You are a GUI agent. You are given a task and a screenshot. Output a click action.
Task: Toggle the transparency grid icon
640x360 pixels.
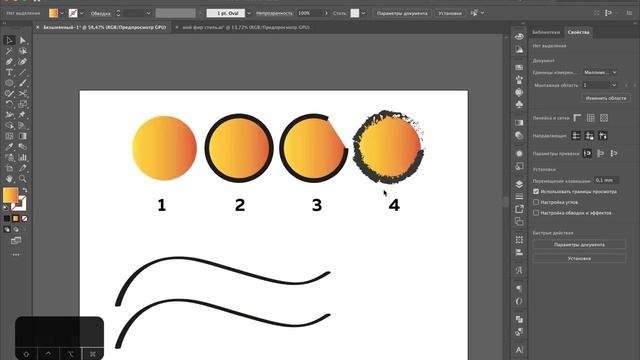pos(604,118)
